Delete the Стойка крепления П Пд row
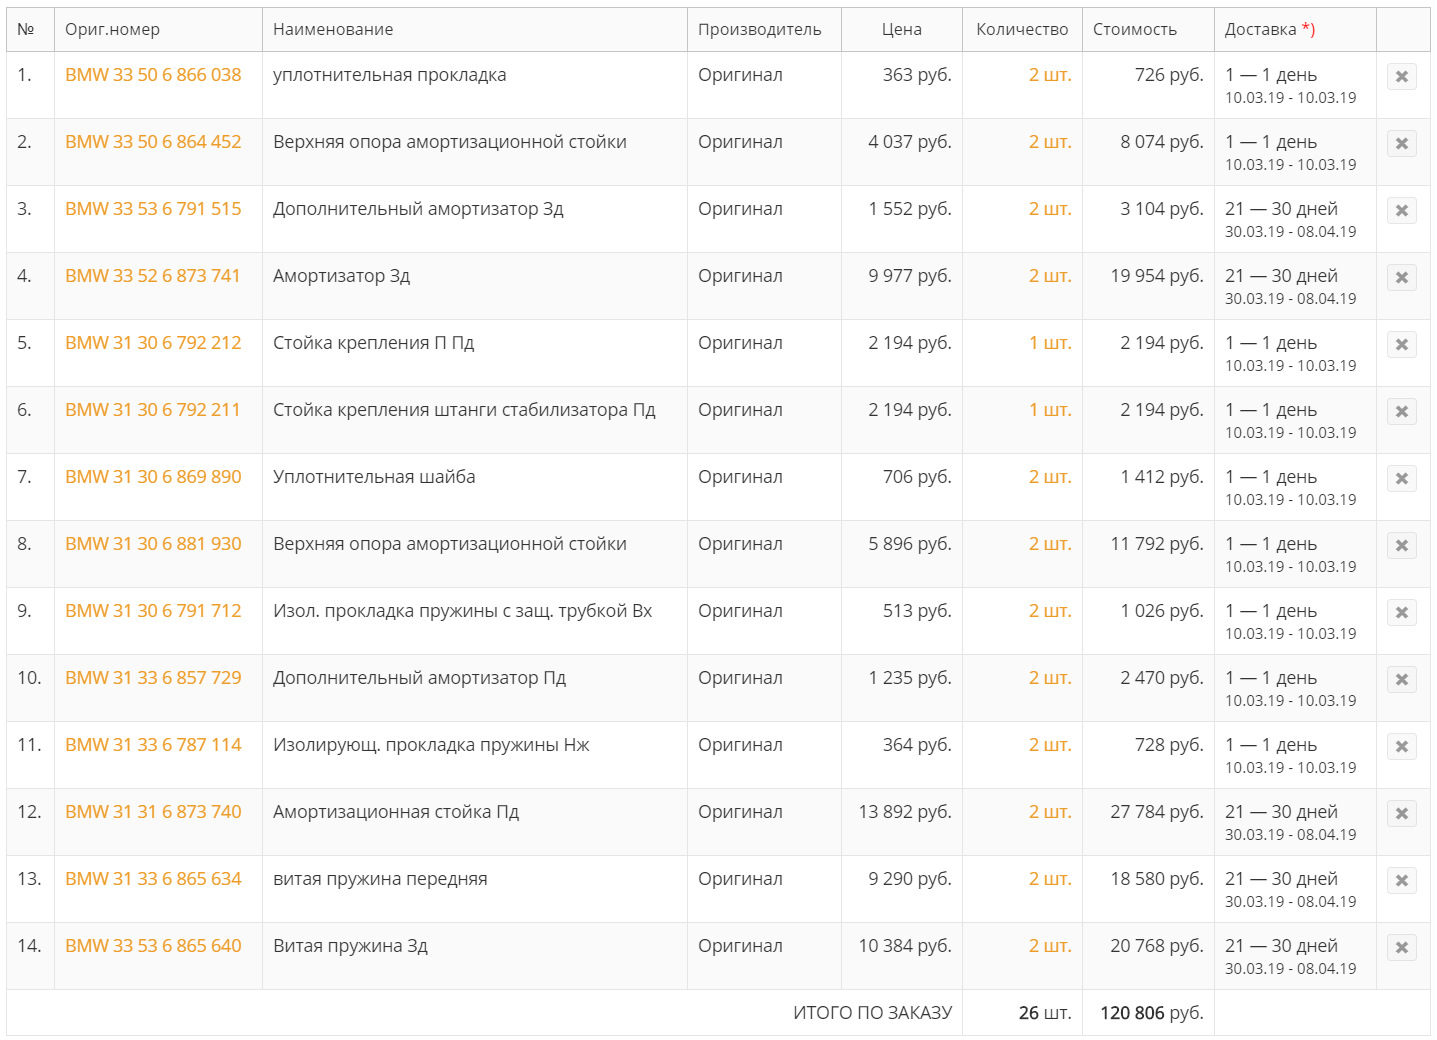This screenshot has height=1040, width=1437. 1401,345
